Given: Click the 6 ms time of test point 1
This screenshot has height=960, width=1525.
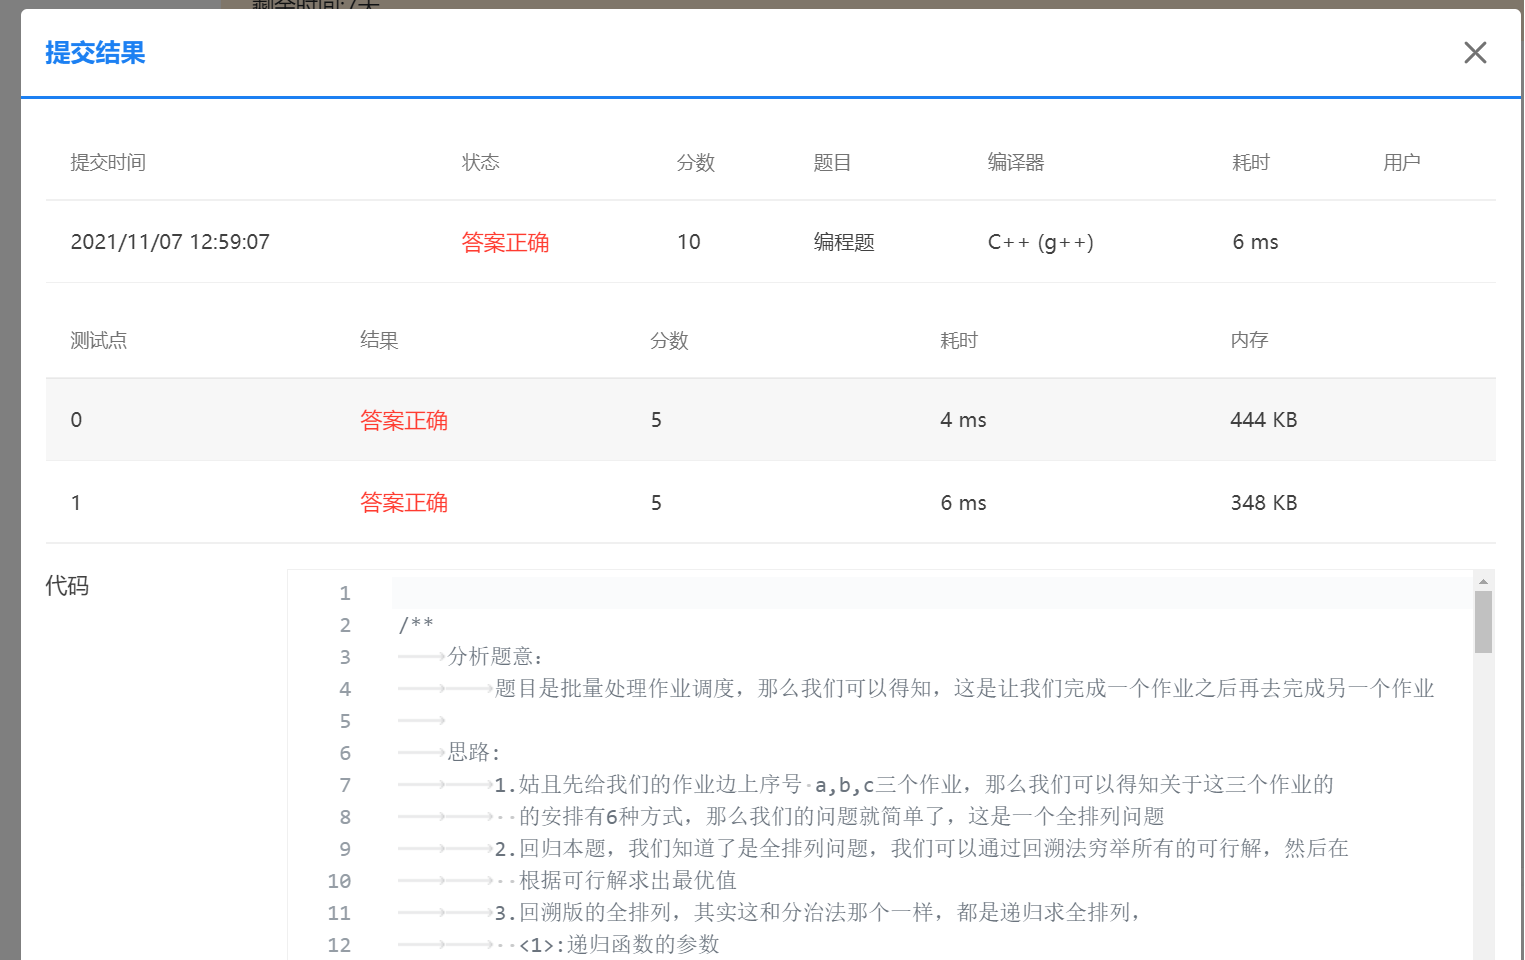Looking at the screenshot, I should click(x=963, y=503).
